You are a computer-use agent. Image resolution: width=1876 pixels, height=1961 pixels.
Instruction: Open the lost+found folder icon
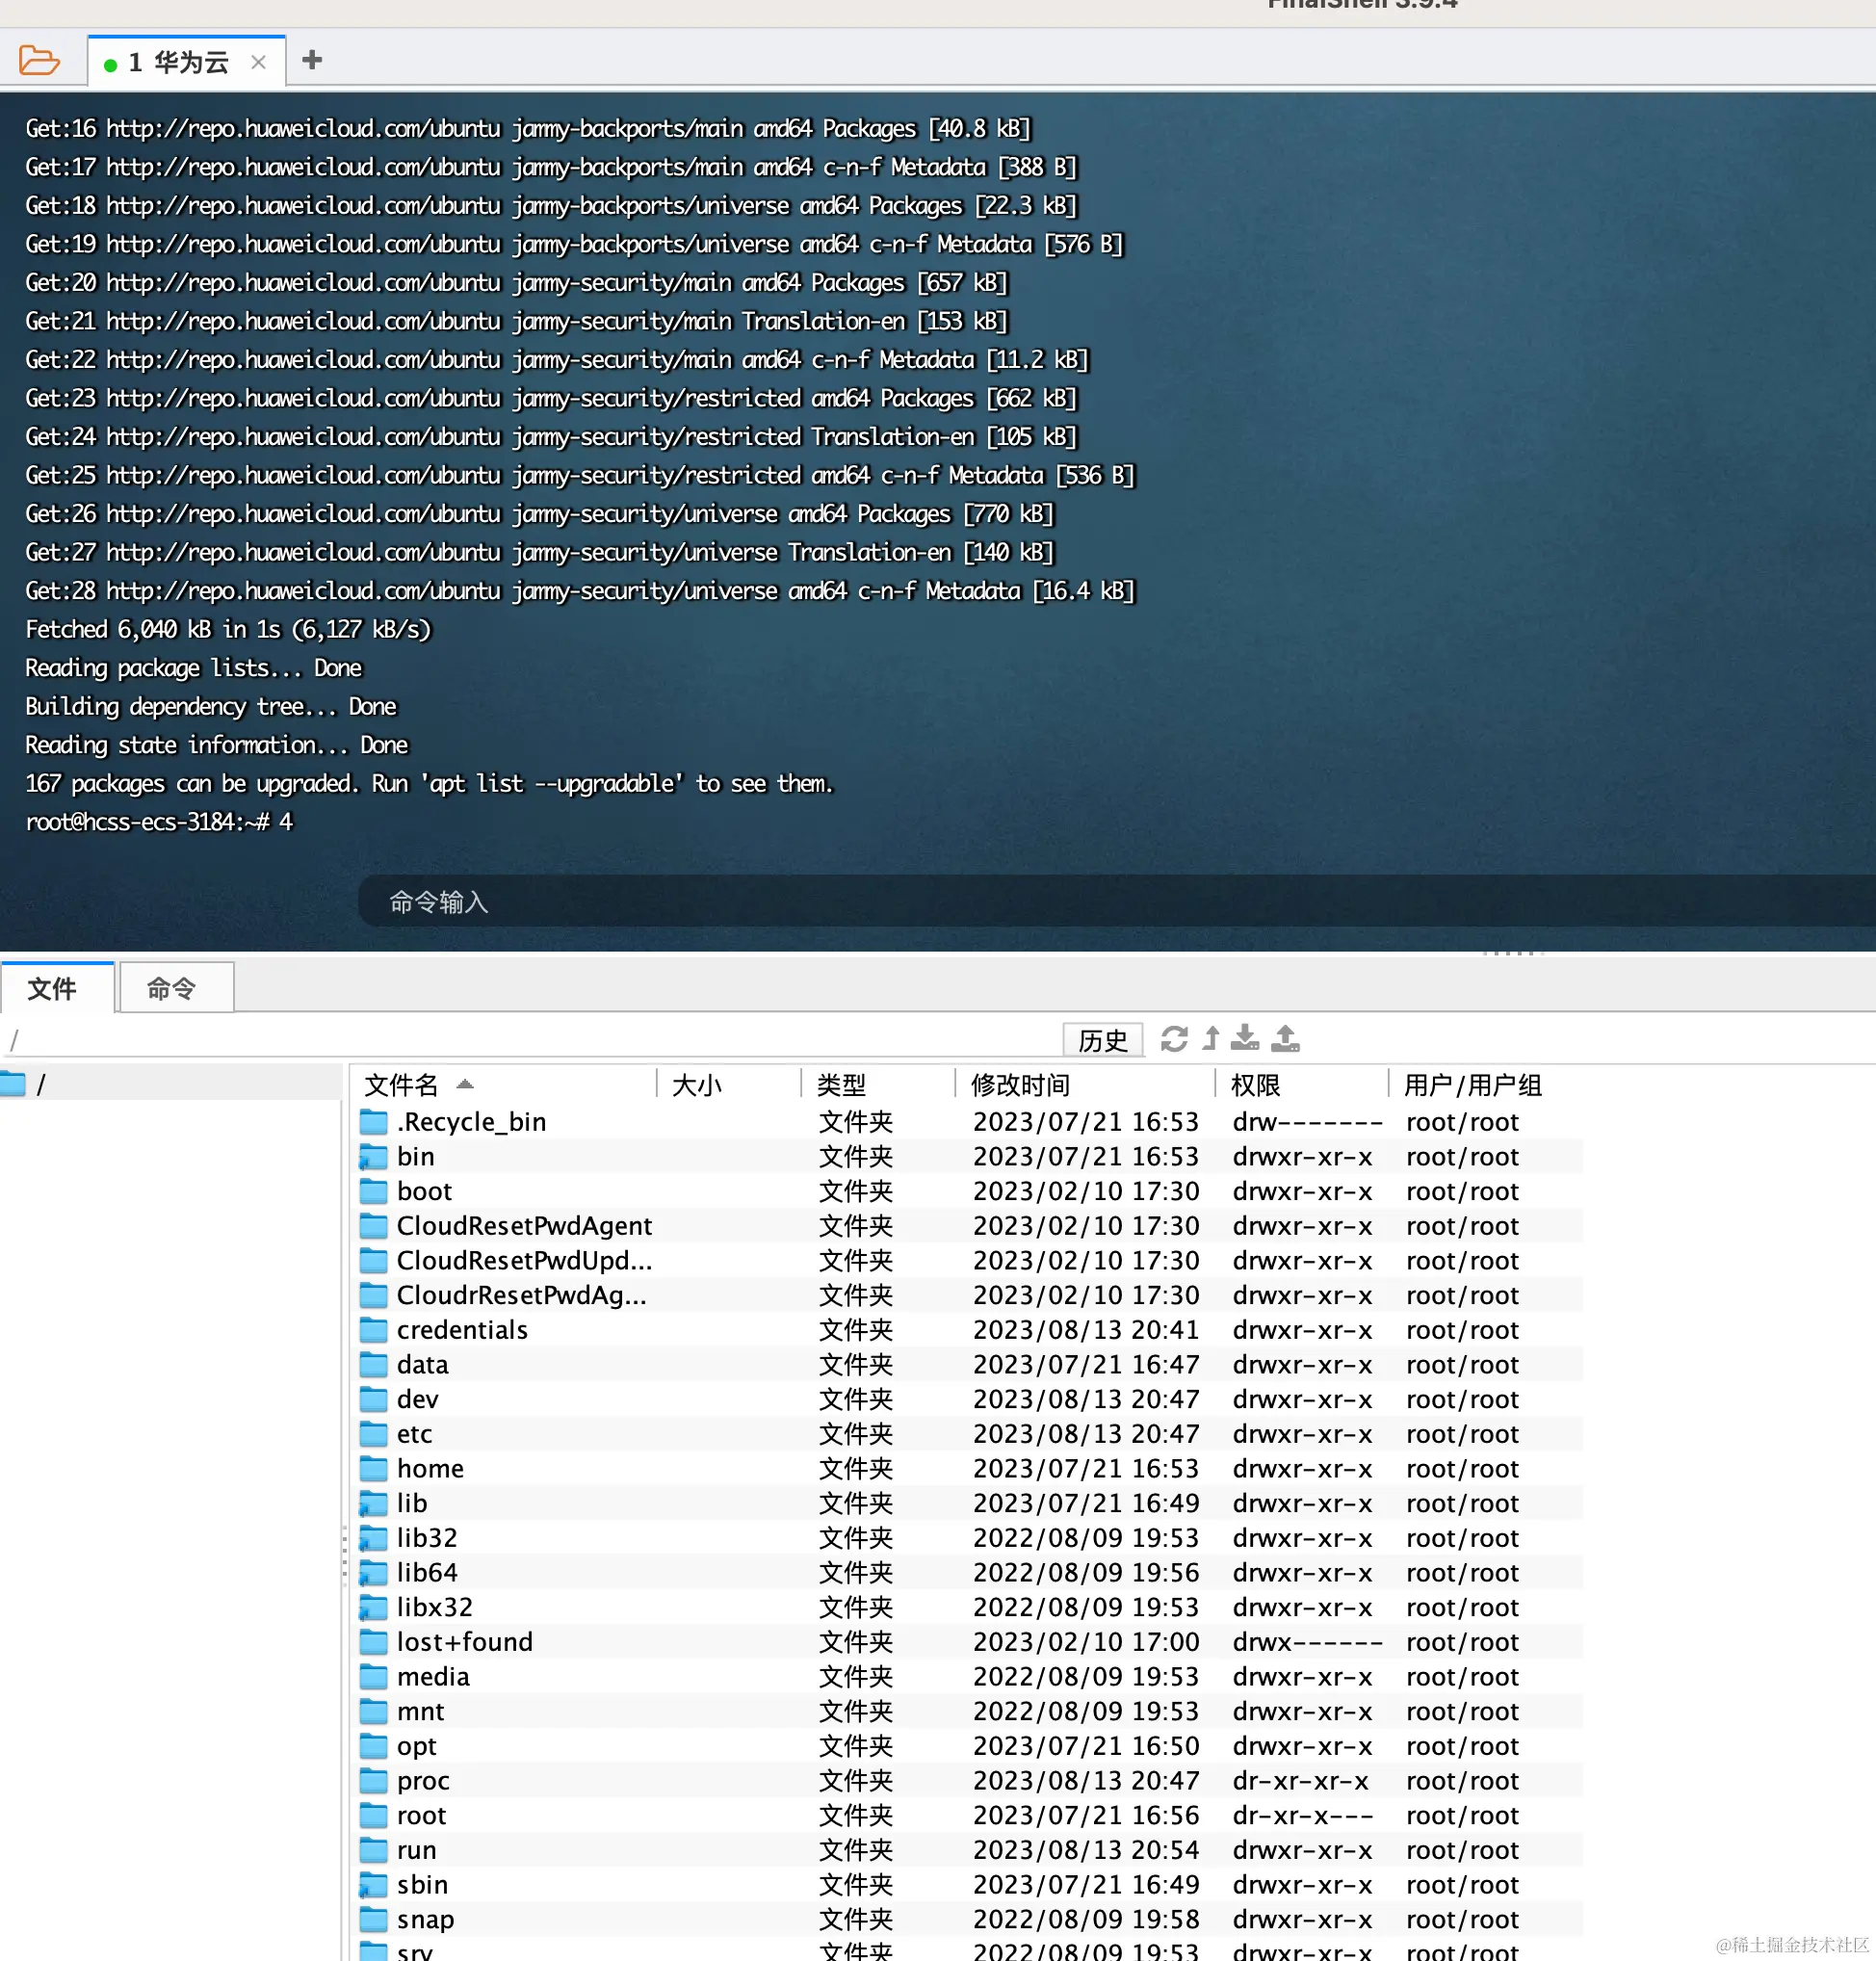[371, 1641]
